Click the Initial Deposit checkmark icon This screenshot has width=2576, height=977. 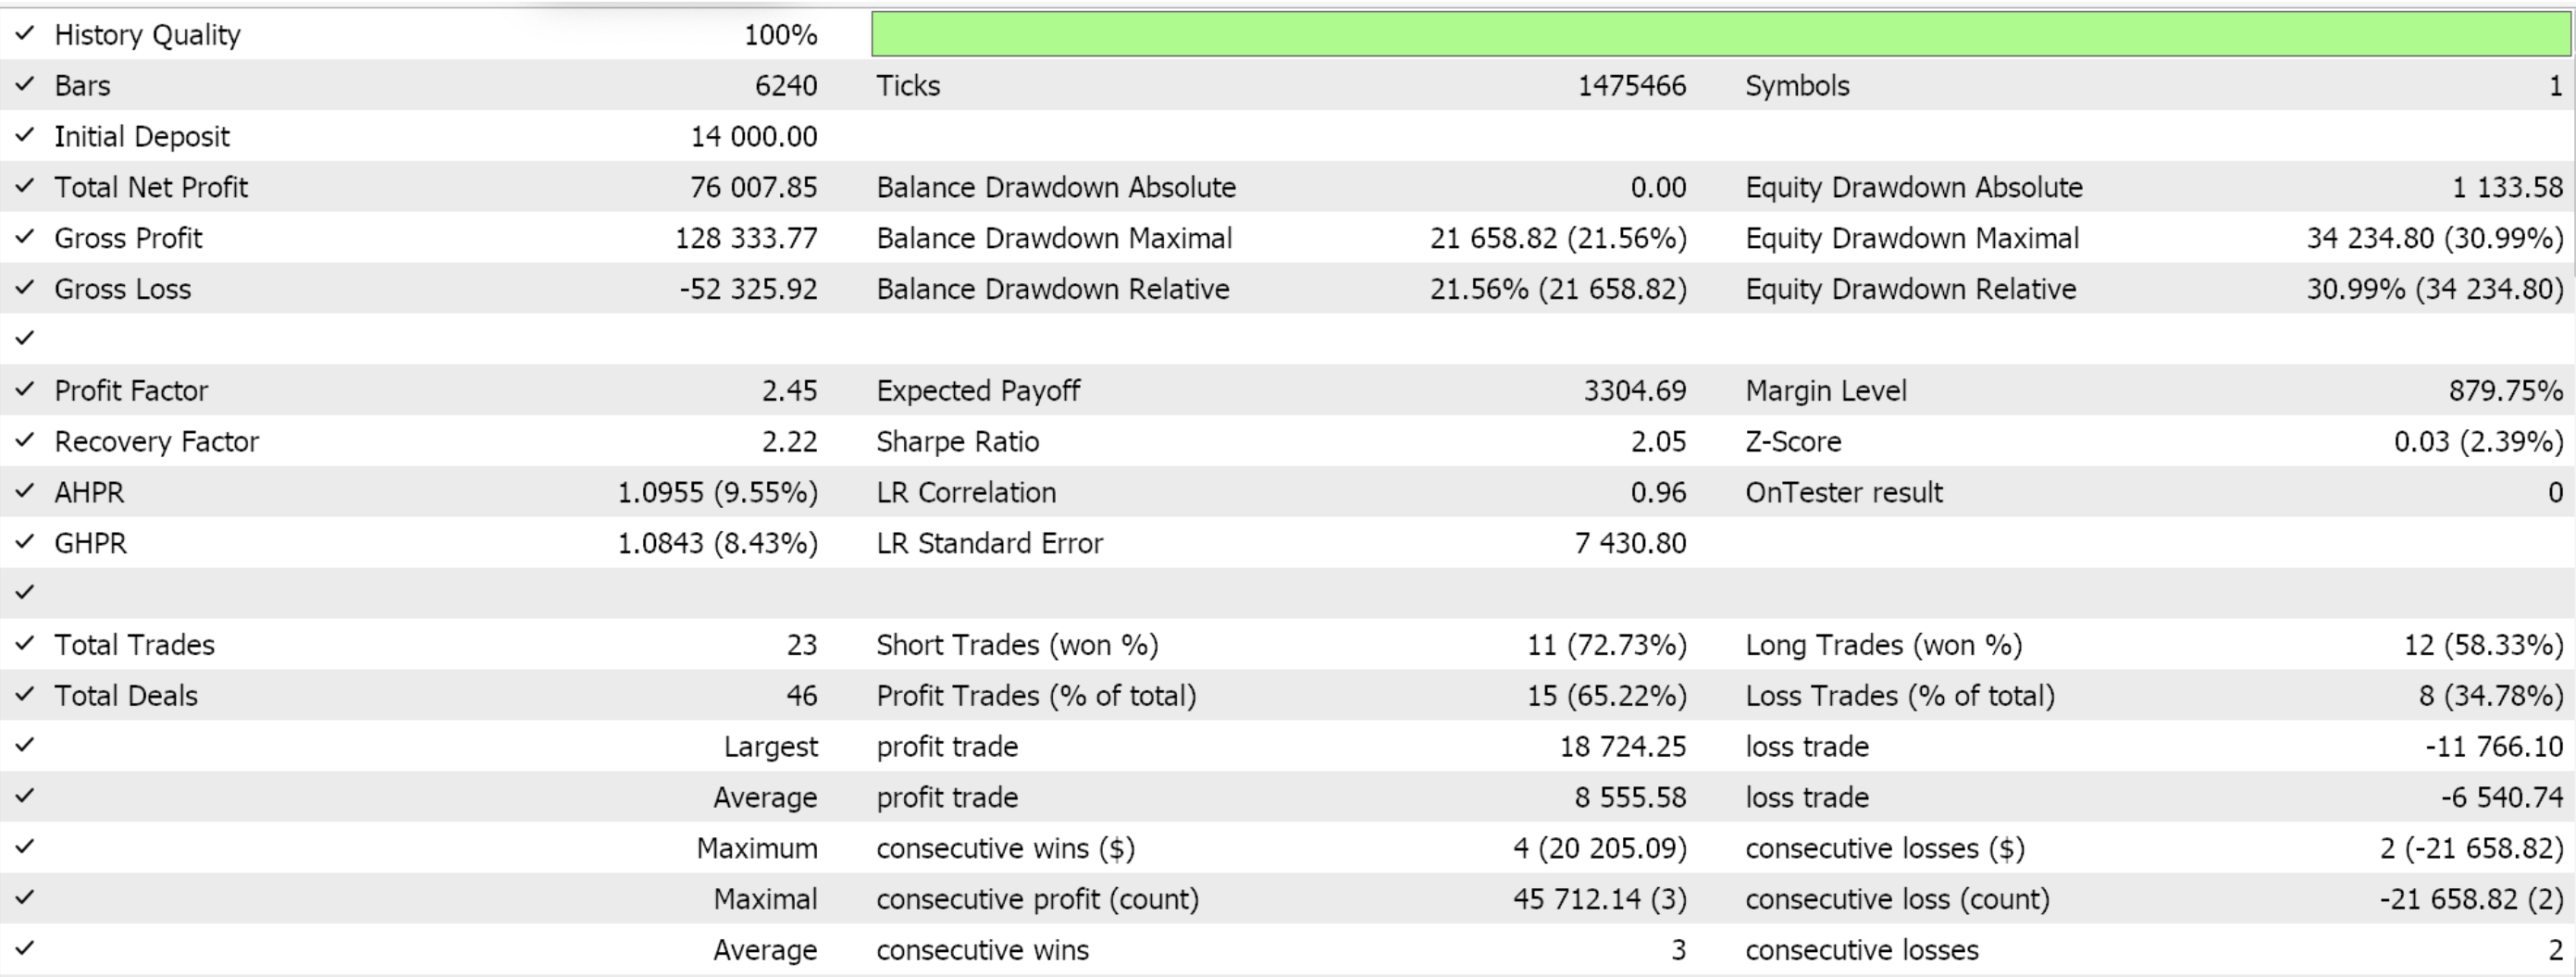[25, 136]
